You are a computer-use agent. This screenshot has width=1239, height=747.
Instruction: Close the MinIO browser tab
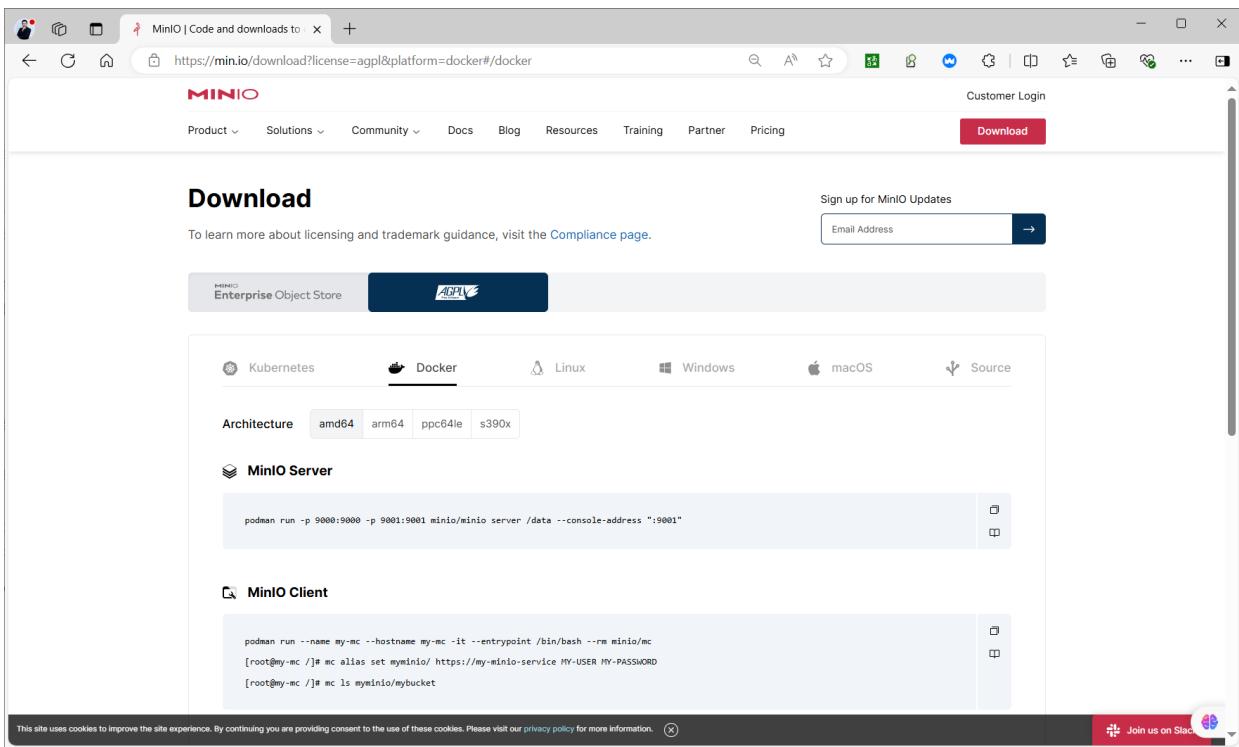pyautogui.click(x=317, y=28)
